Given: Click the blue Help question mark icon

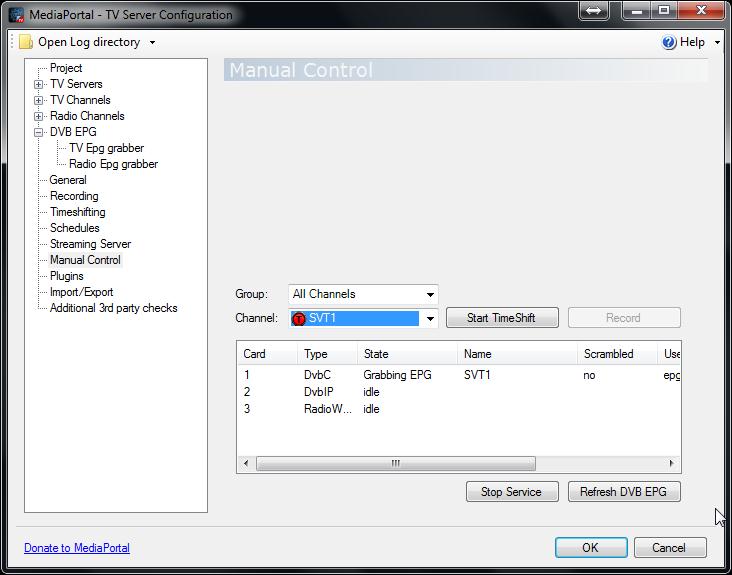Looking at the screenshot, I should click(x=669, y=42).
